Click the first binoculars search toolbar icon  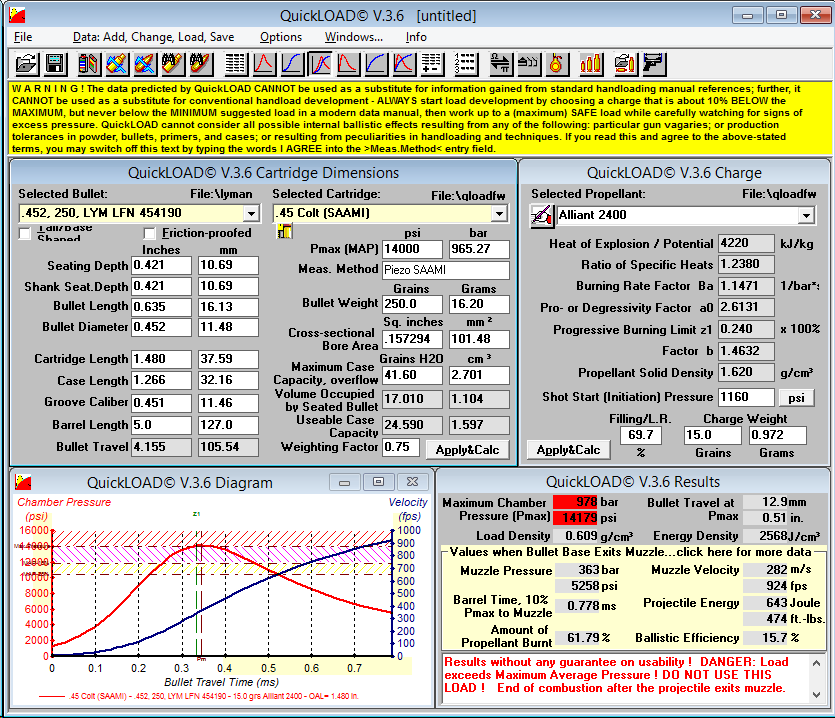click(x=173, y=64)
